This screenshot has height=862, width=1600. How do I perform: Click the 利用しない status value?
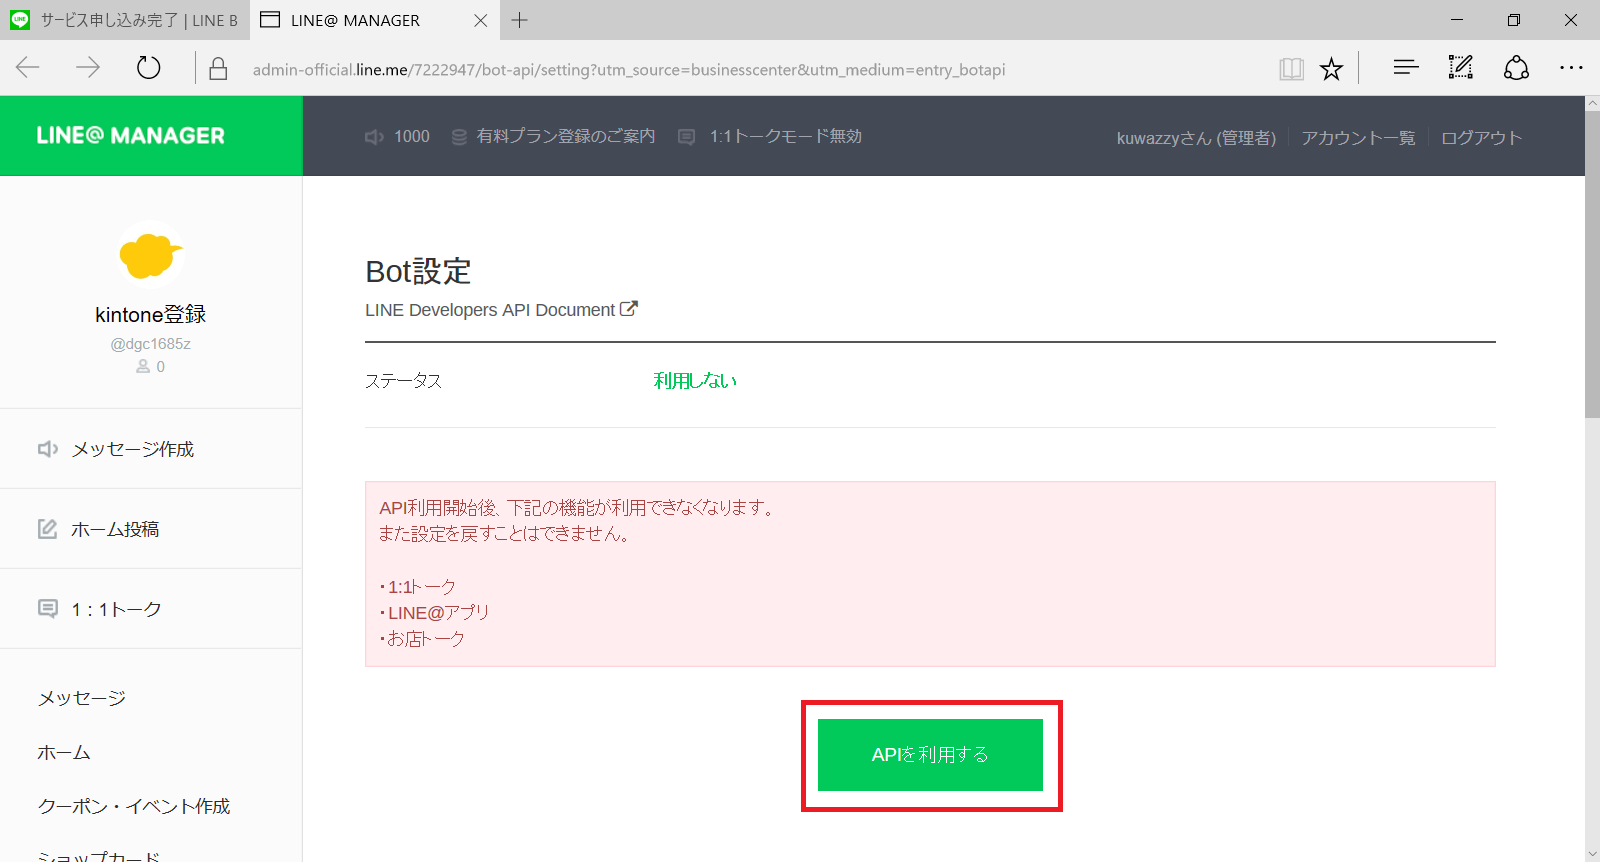click(695, 381)
